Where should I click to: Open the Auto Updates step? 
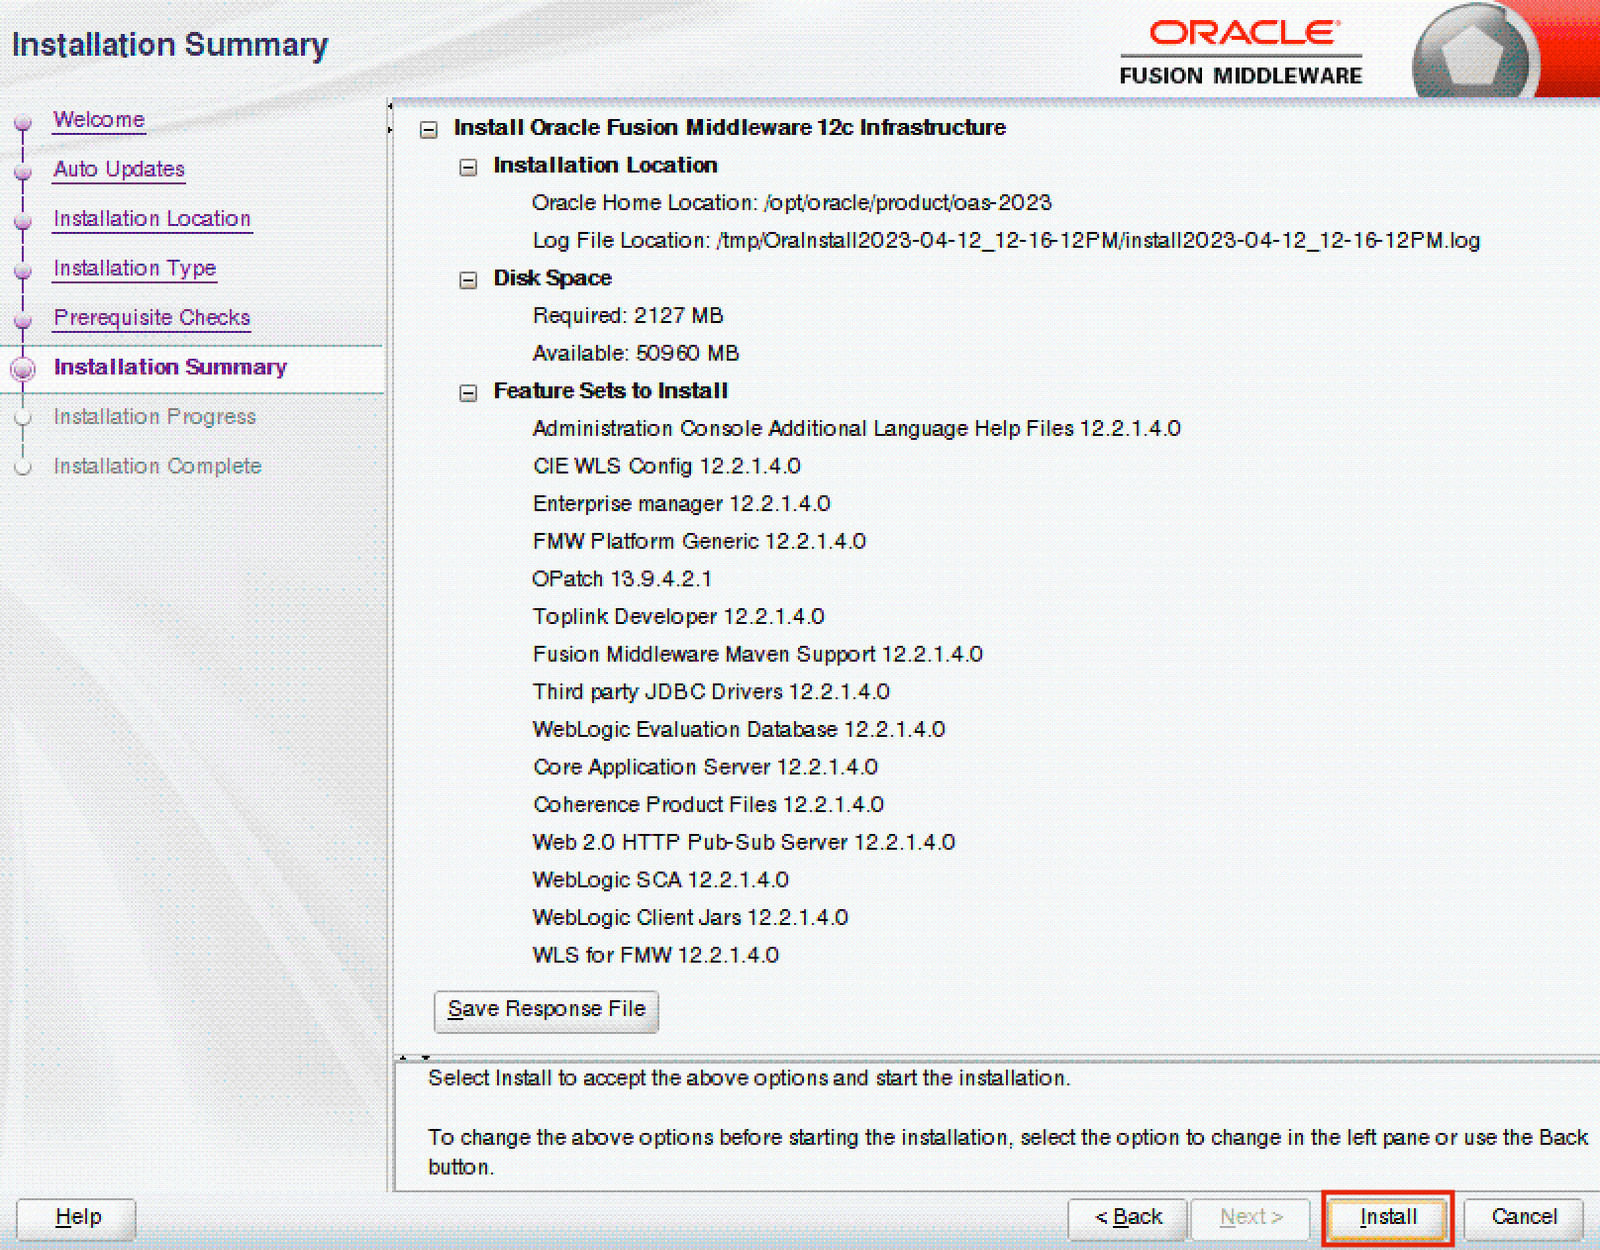pyautogui.click(x=119, y=169)
